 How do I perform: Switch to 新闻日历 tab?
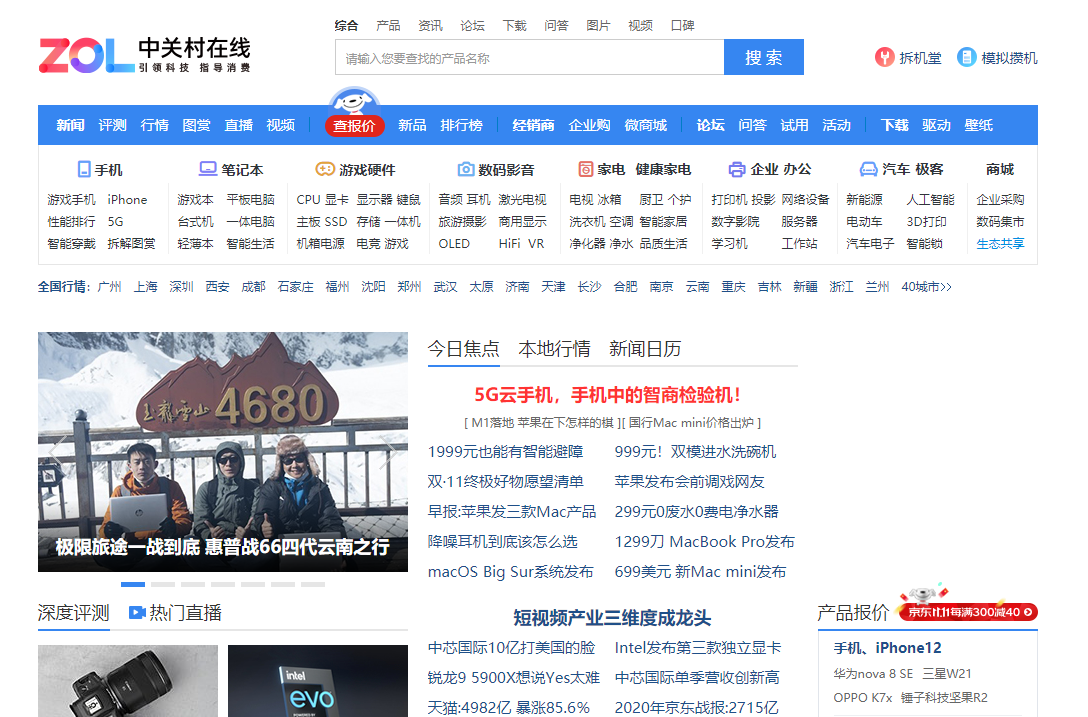click(x=645, y=348)
